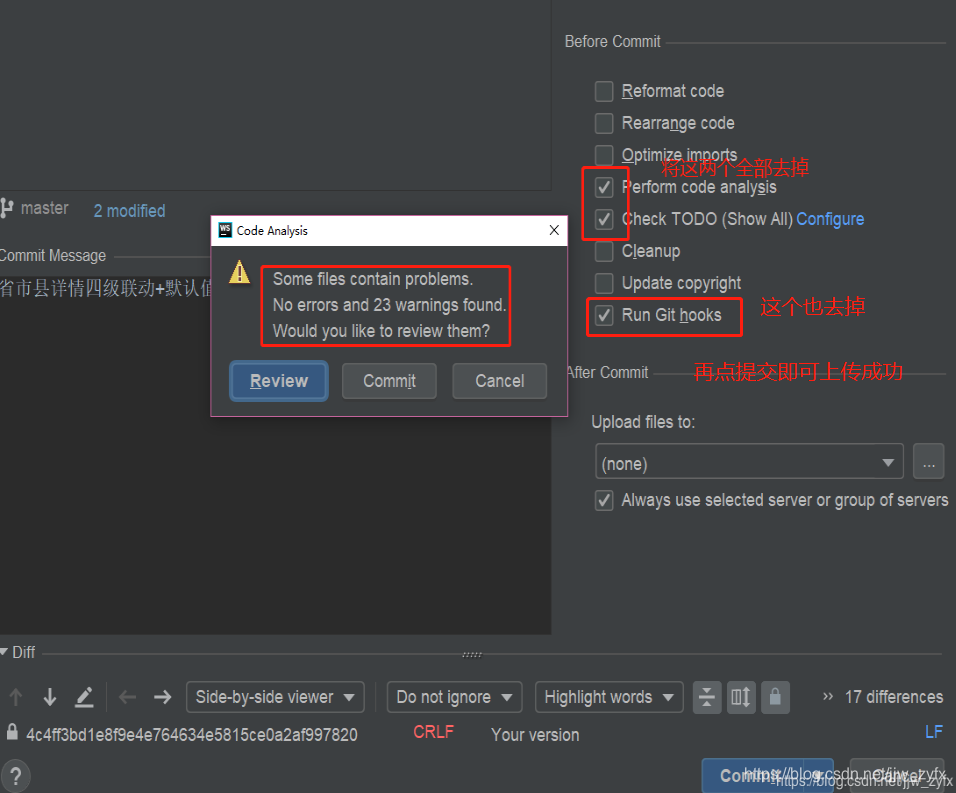Click 17 differences label
This screenshot has width=956, height=793.
coord(894,697)
